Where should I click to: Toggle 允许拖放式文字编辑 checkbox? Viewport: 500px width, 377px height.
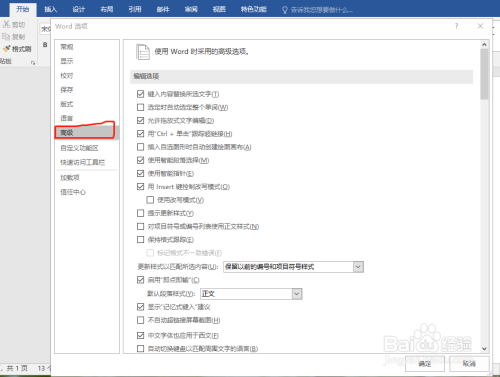click(x=141, y=120)
